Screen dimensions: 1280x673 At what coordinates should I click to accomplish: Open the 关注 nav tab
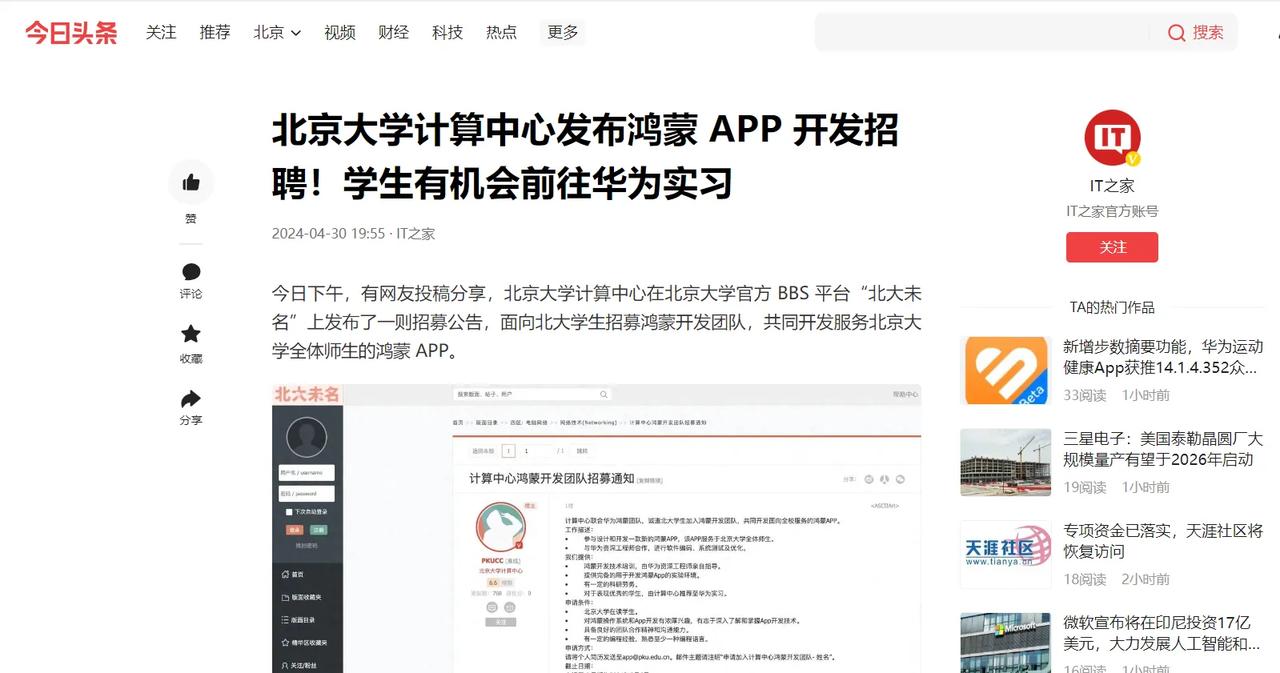point(161,33)
